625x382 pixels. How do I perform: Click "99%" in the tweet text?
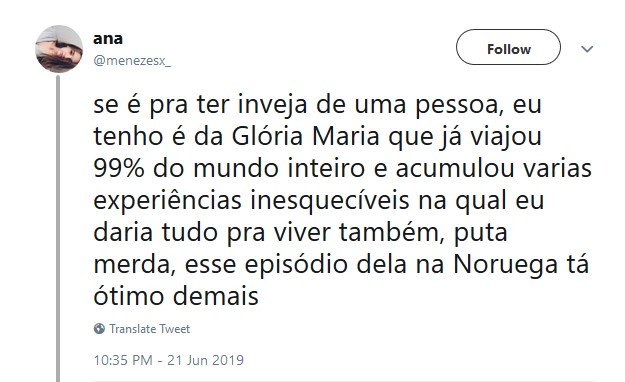(x=119, y=168)
